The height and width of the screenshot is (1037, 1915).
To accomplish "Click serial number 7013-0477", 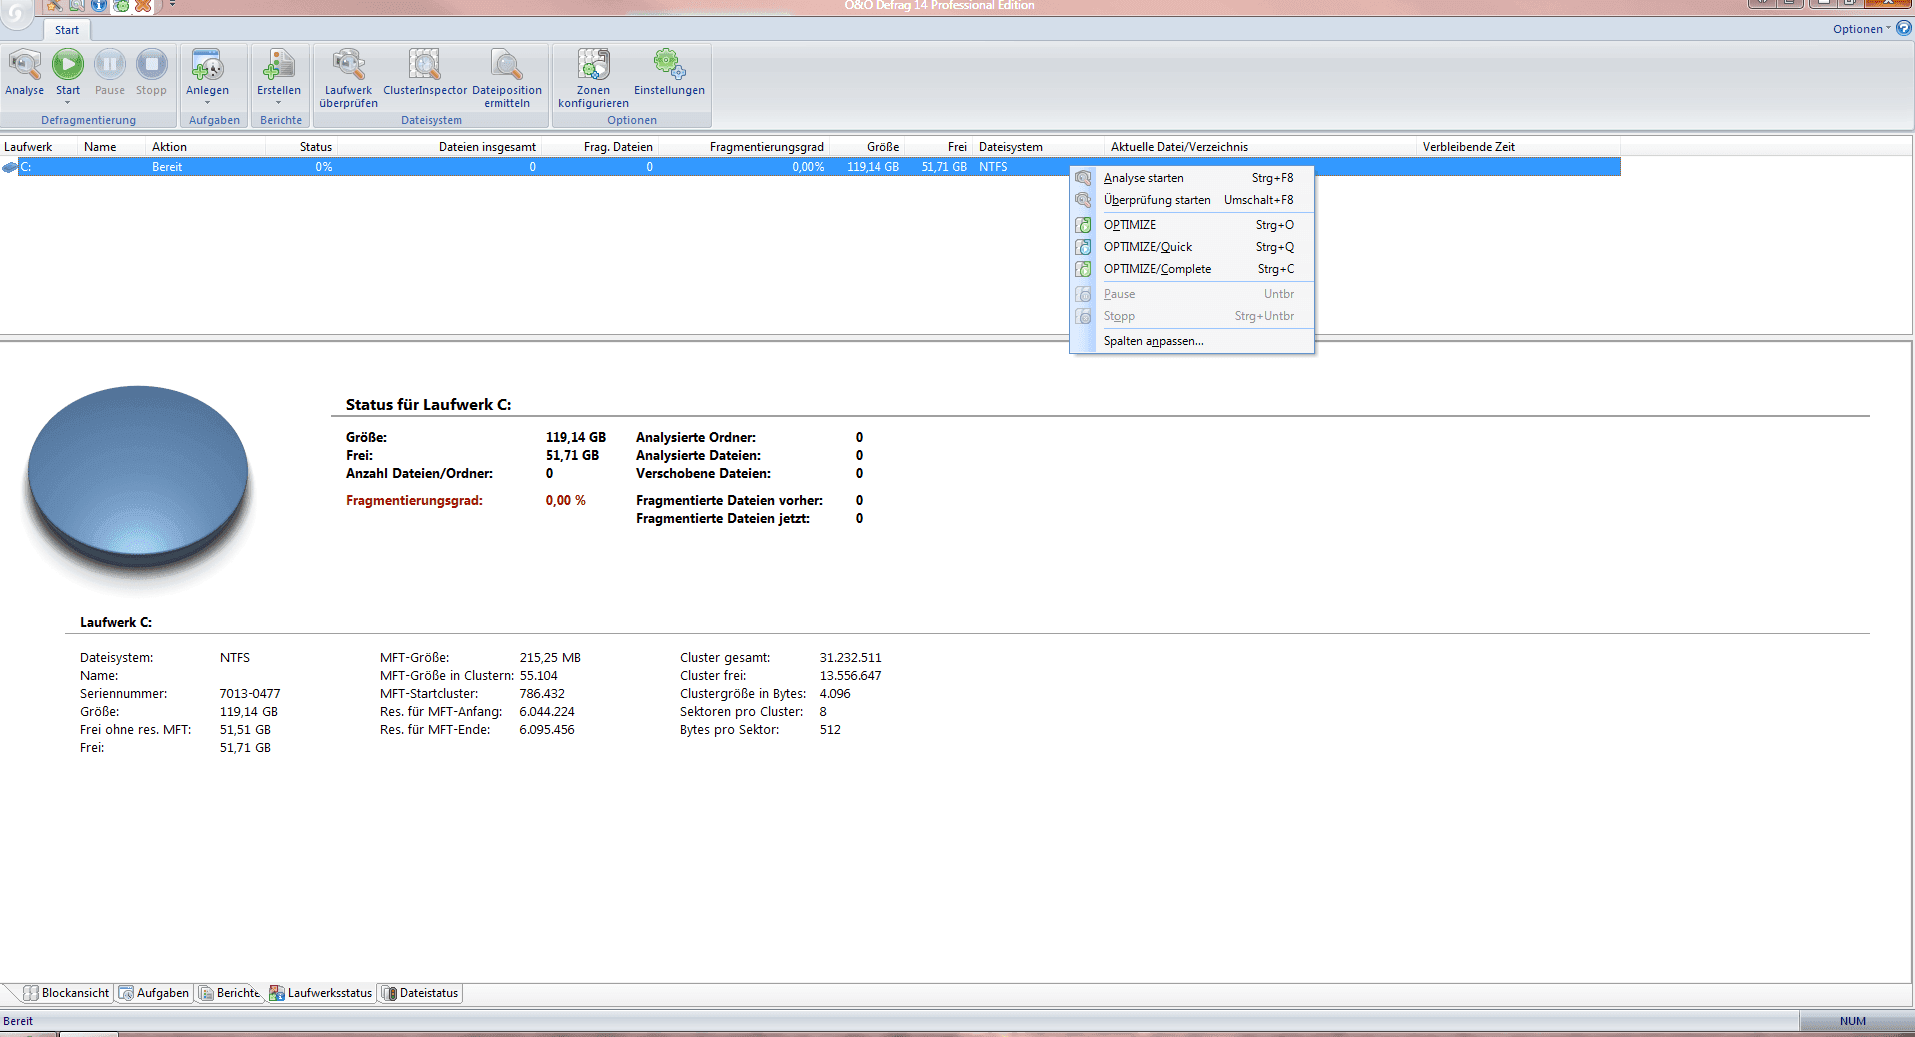I will [x=250, y=694].
